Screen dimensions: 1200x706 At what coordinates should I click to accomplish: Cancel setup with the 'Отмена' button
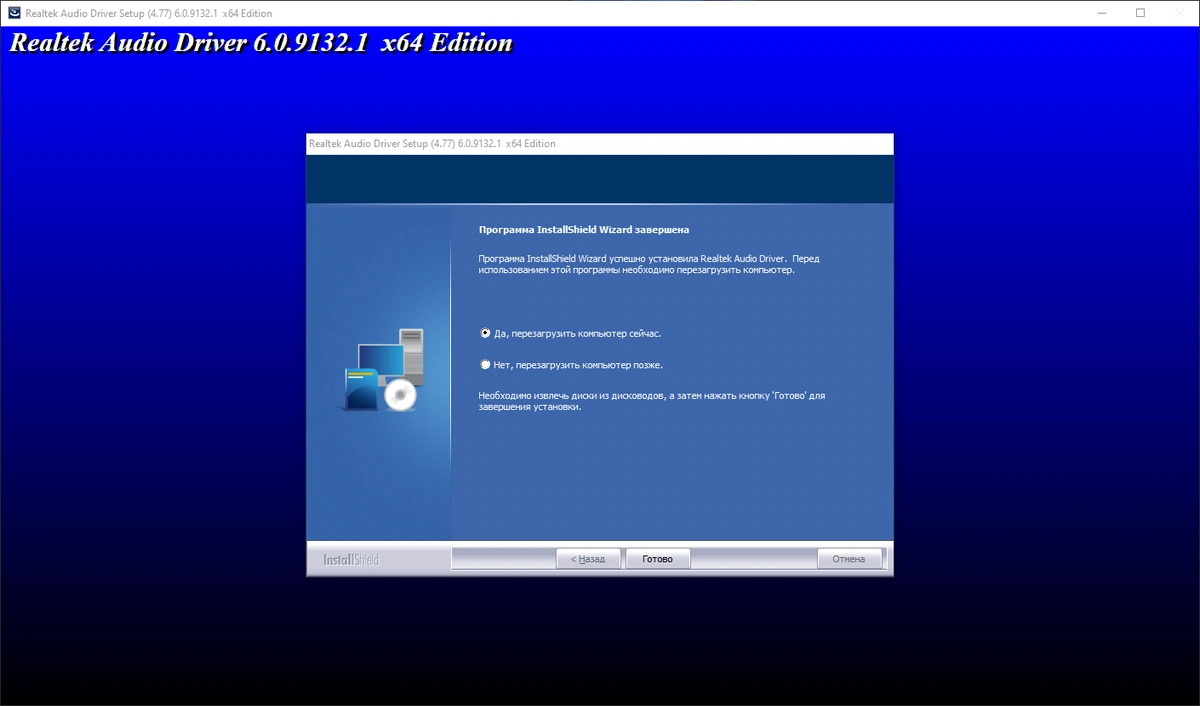[849, 559]
